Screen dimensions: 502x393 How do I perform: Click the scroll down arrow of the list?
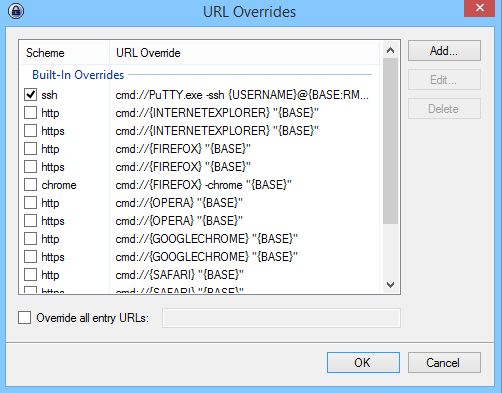pyautogui.click(x=390, y=285)
